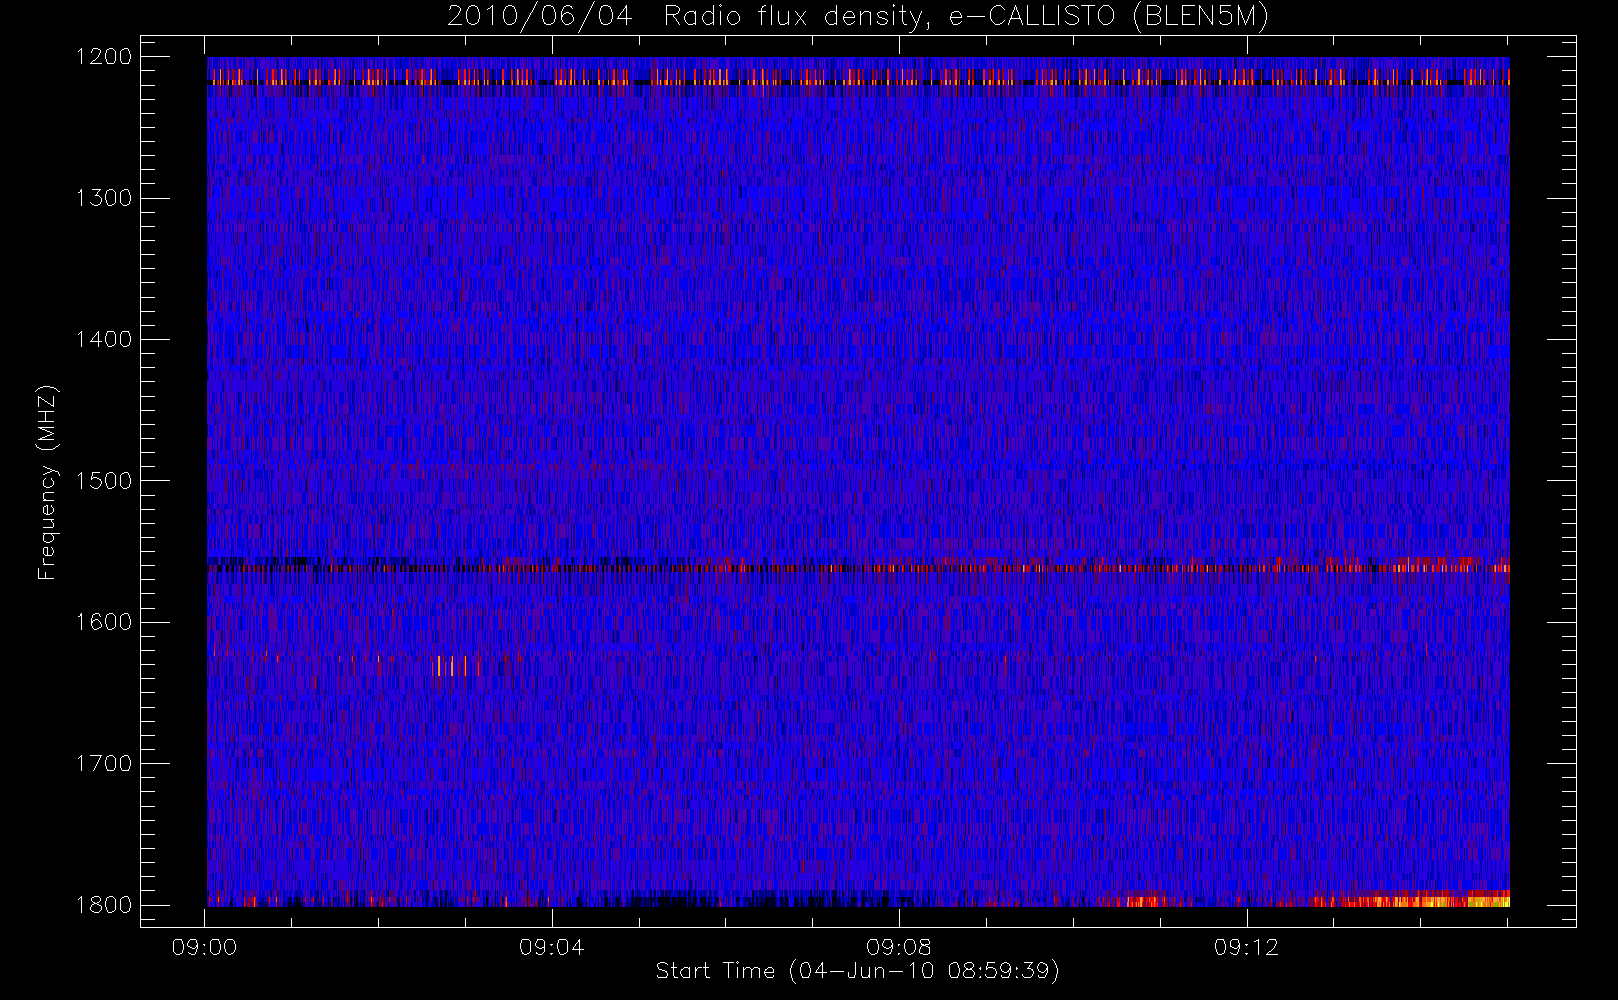Select the 1800 frequency axis label
The height and width of the screenshot is (1000, 1618).
tap(104, 905)
